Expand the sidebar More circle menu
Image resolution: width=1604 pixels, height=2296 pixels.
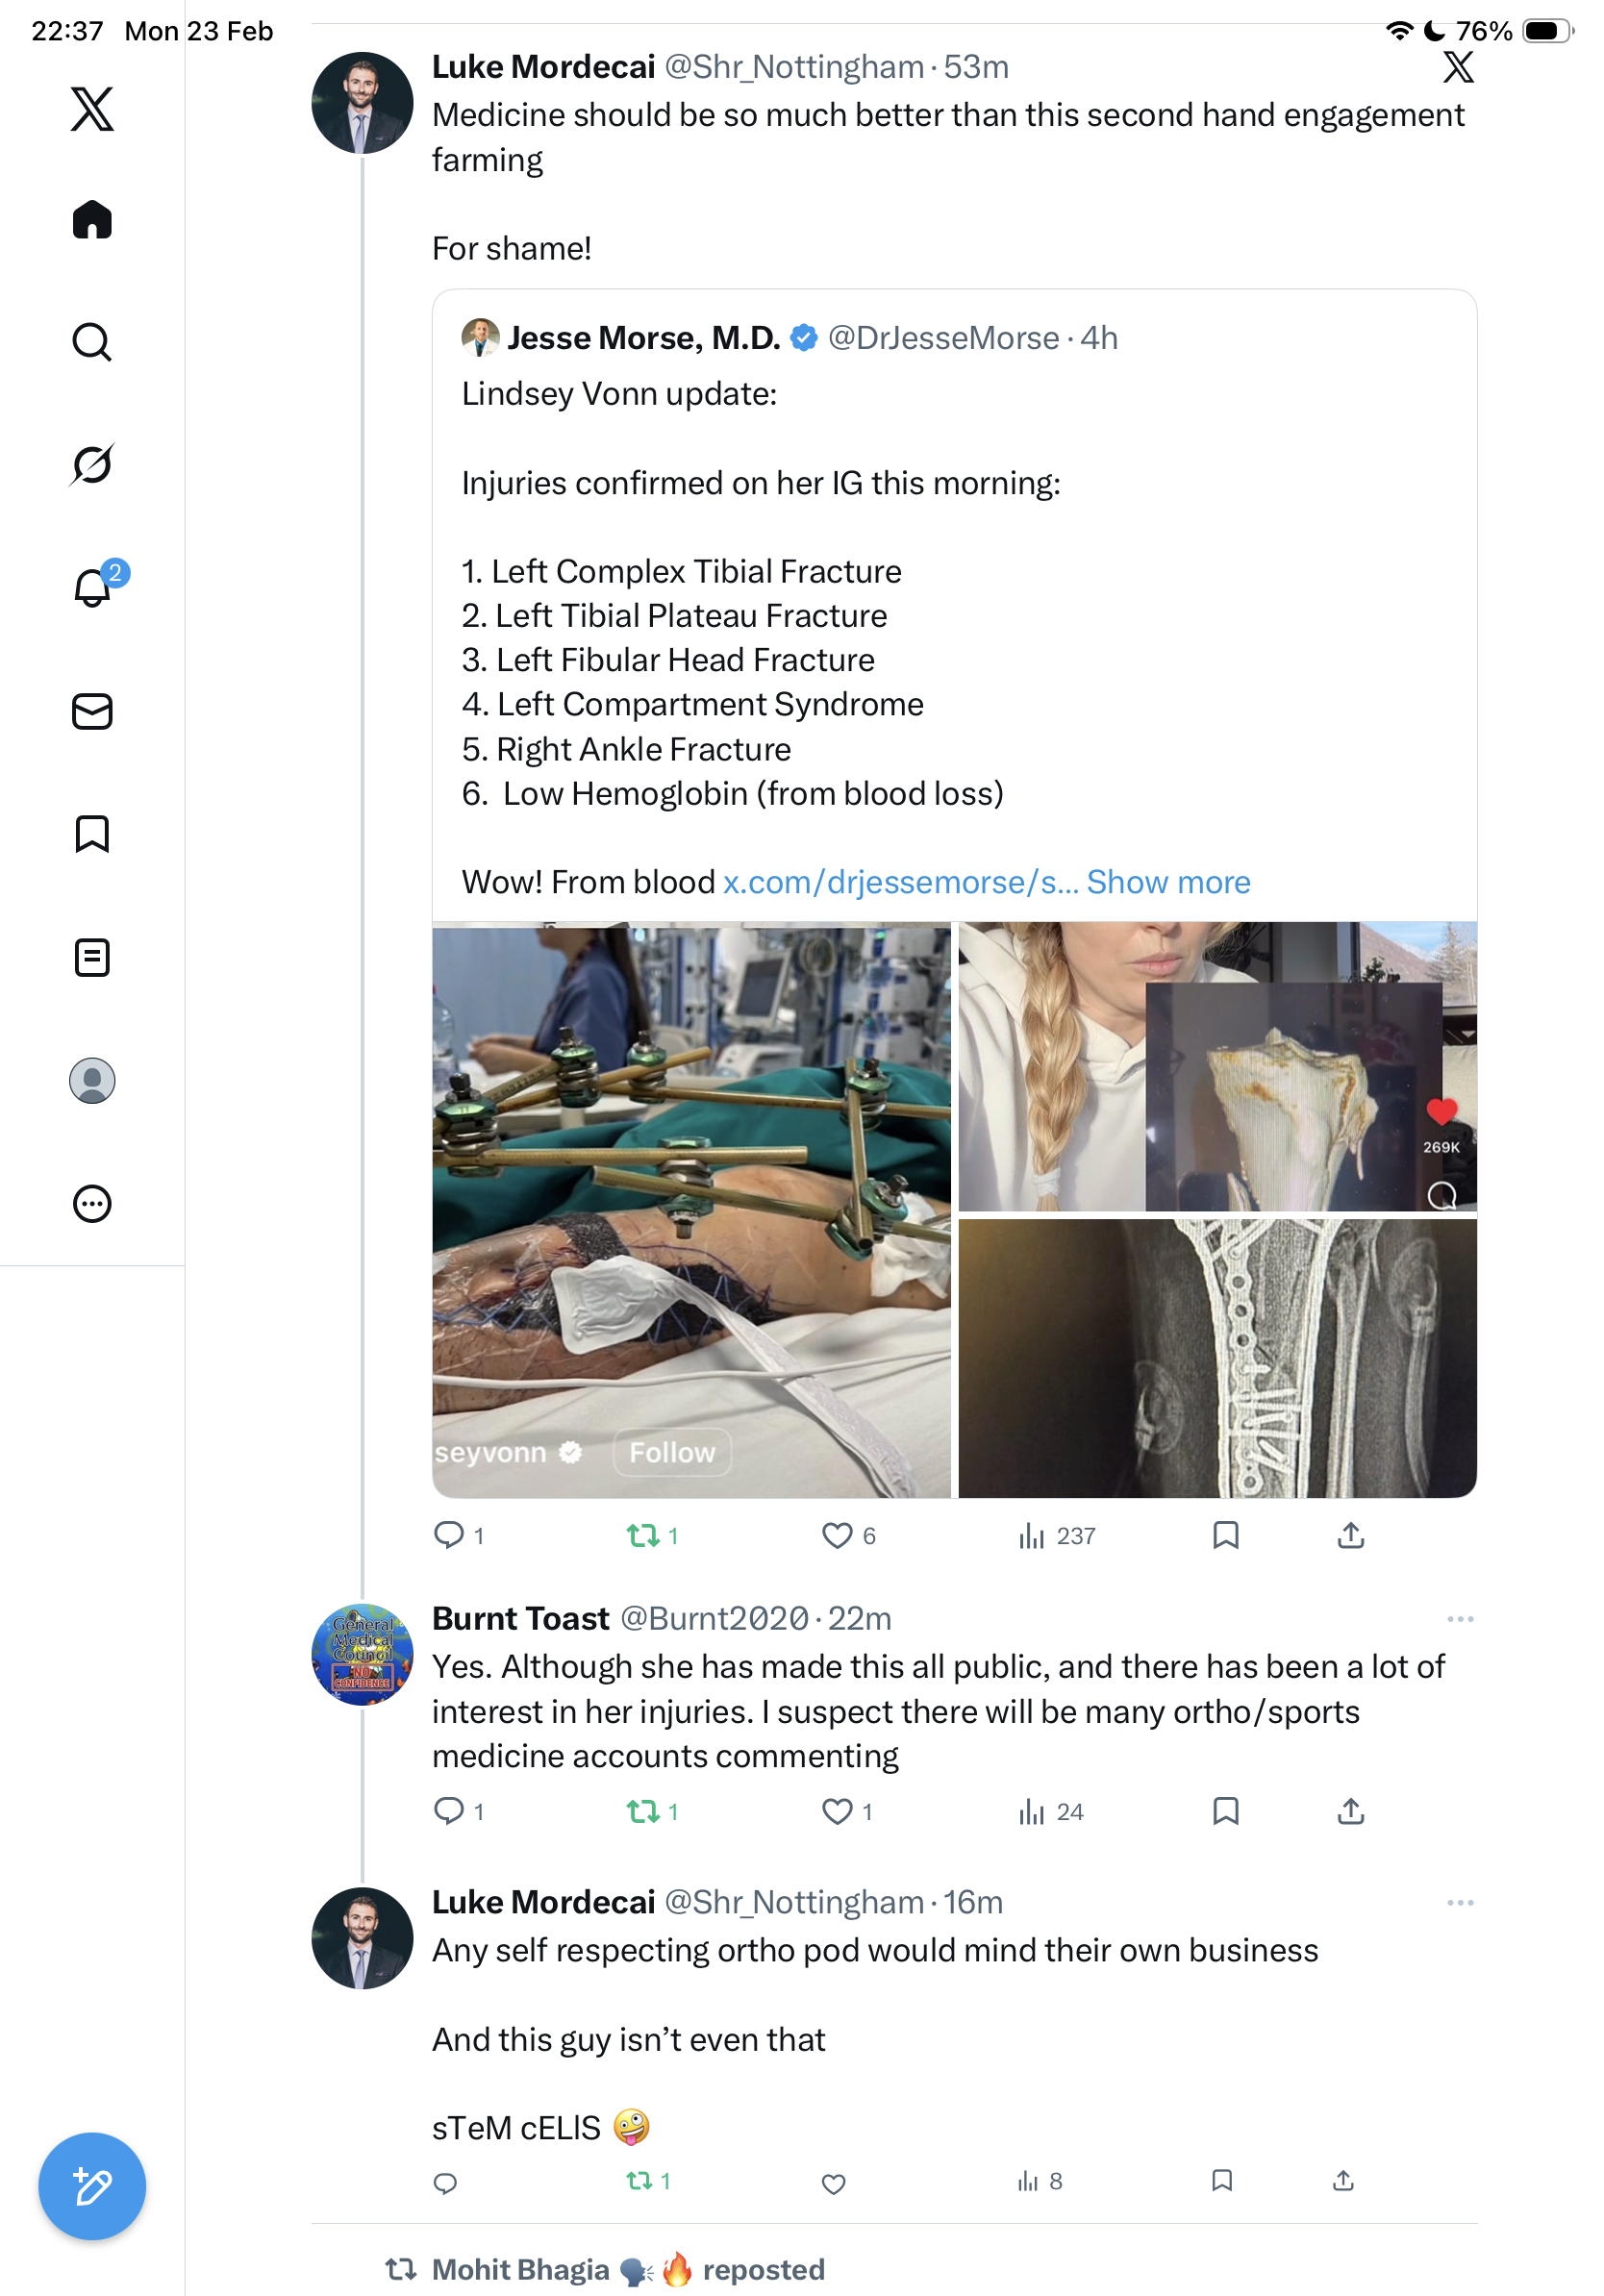[92, 1203]
